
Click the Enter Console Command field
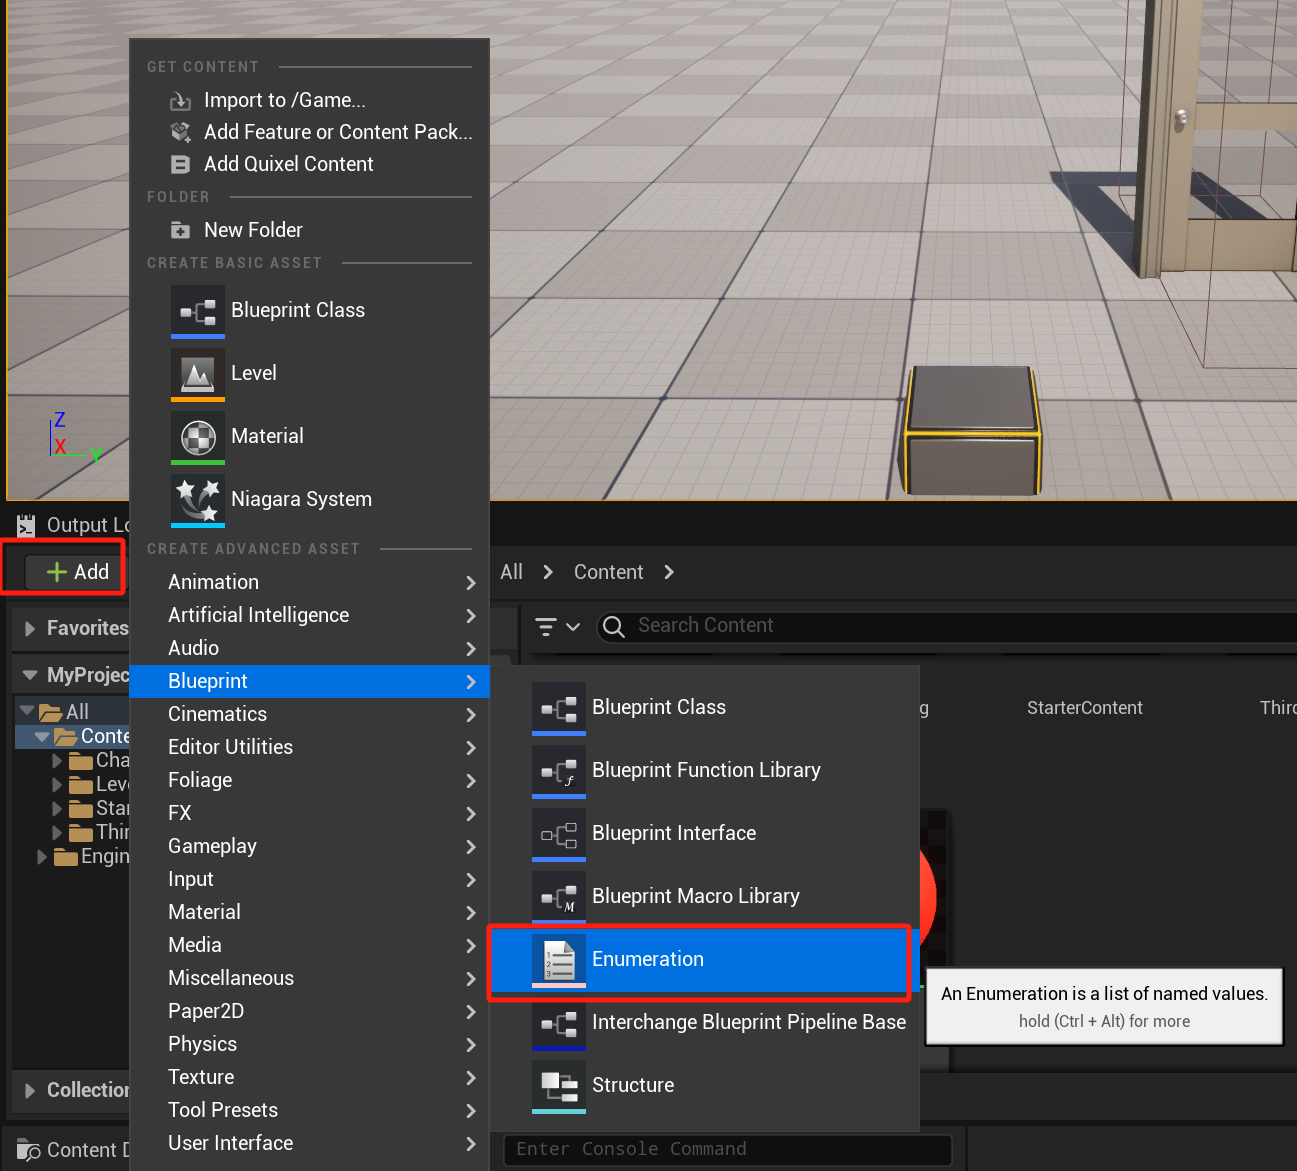pos(727,1150)
